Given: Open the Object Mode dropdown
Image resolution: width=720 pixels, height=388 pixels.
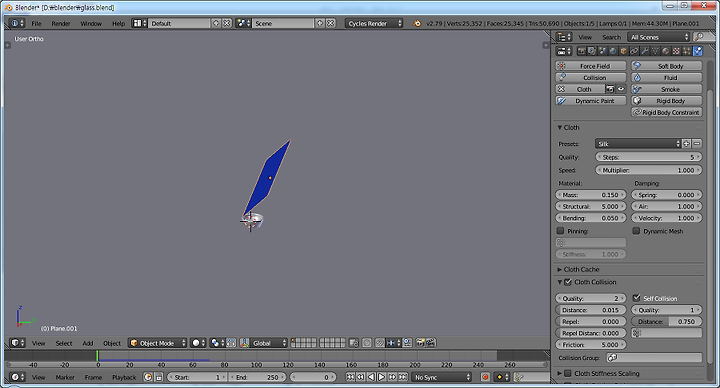Looking at the screenshot, I should pos(158,343).
